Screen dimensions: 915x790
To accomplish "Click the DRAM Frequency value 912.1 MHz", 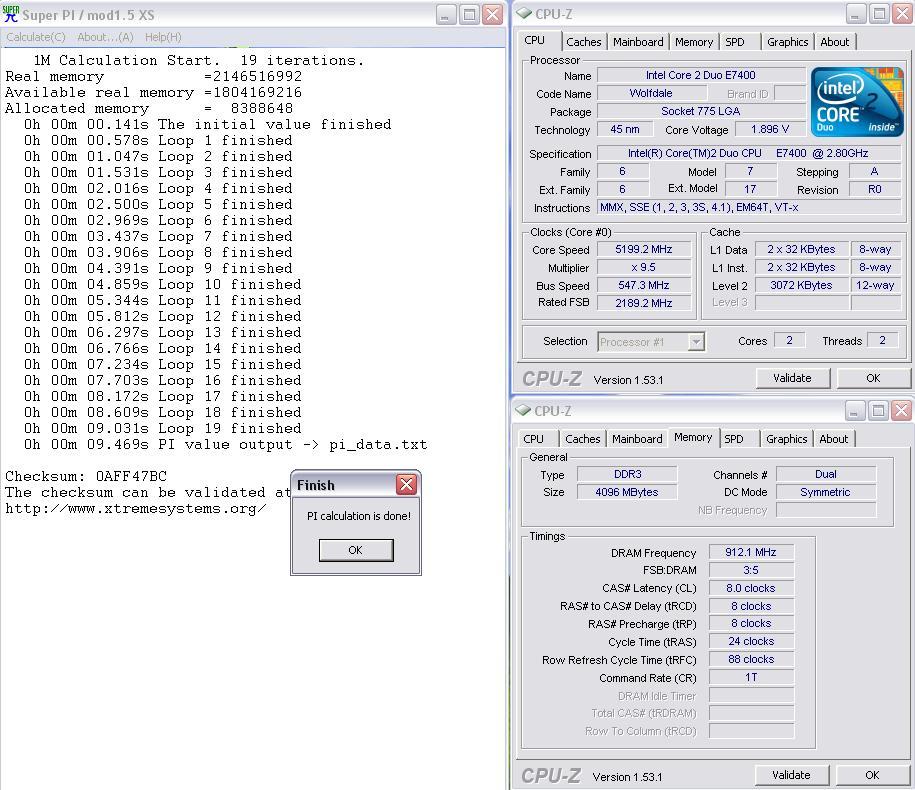I will click(751, 552).
